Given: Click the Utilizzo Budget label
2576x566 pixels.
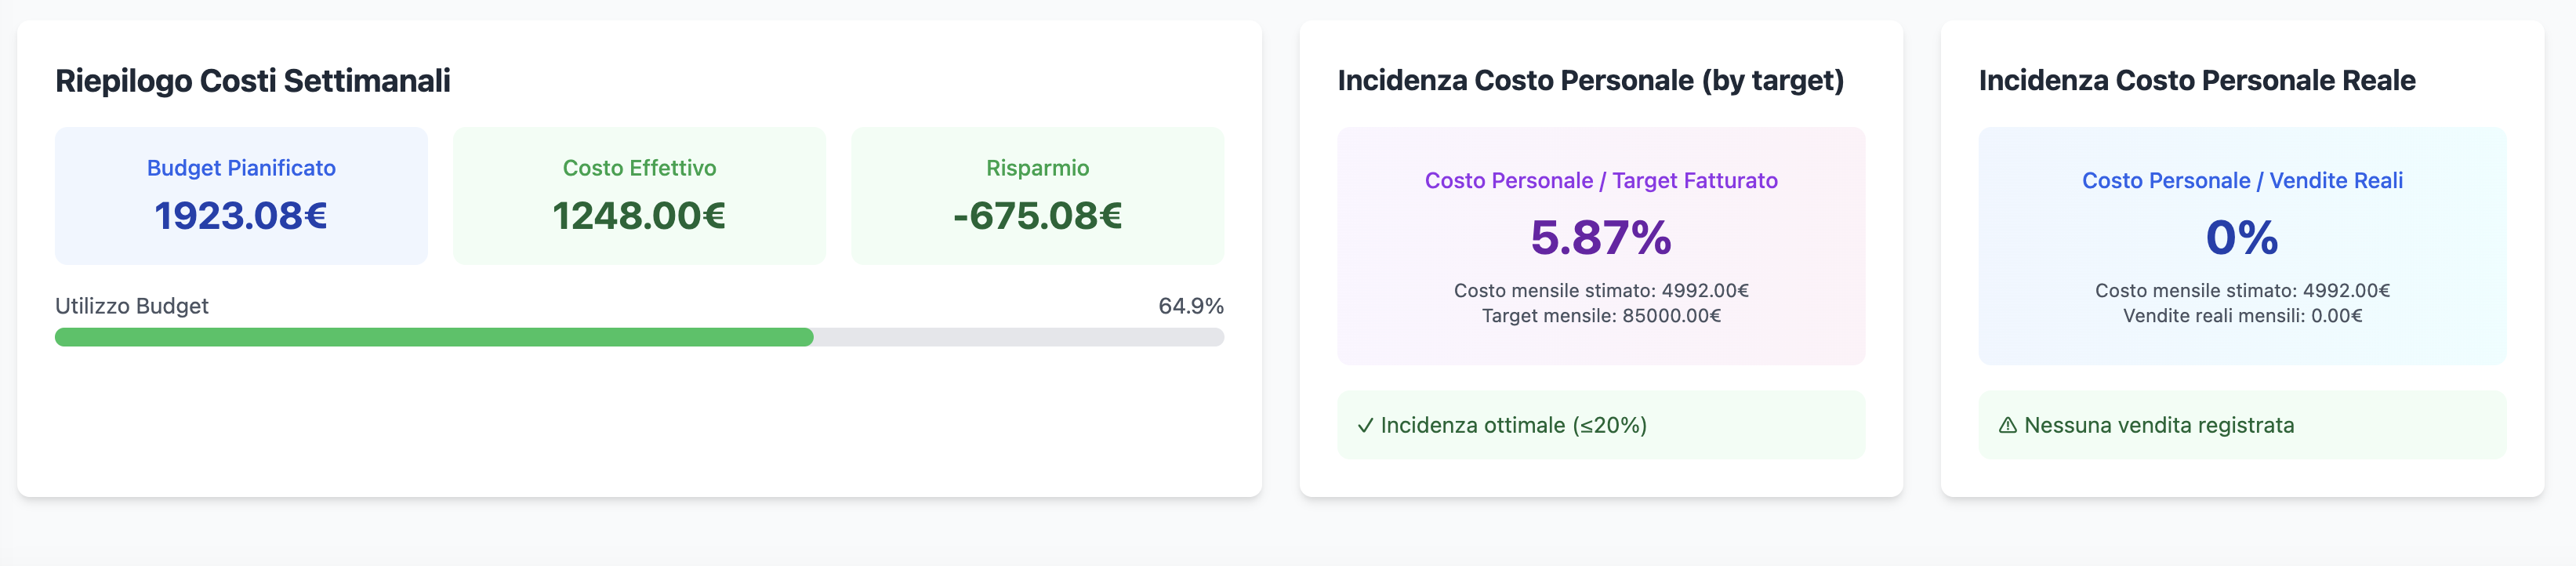Looking at the screenshot, I should coord(133,305).
